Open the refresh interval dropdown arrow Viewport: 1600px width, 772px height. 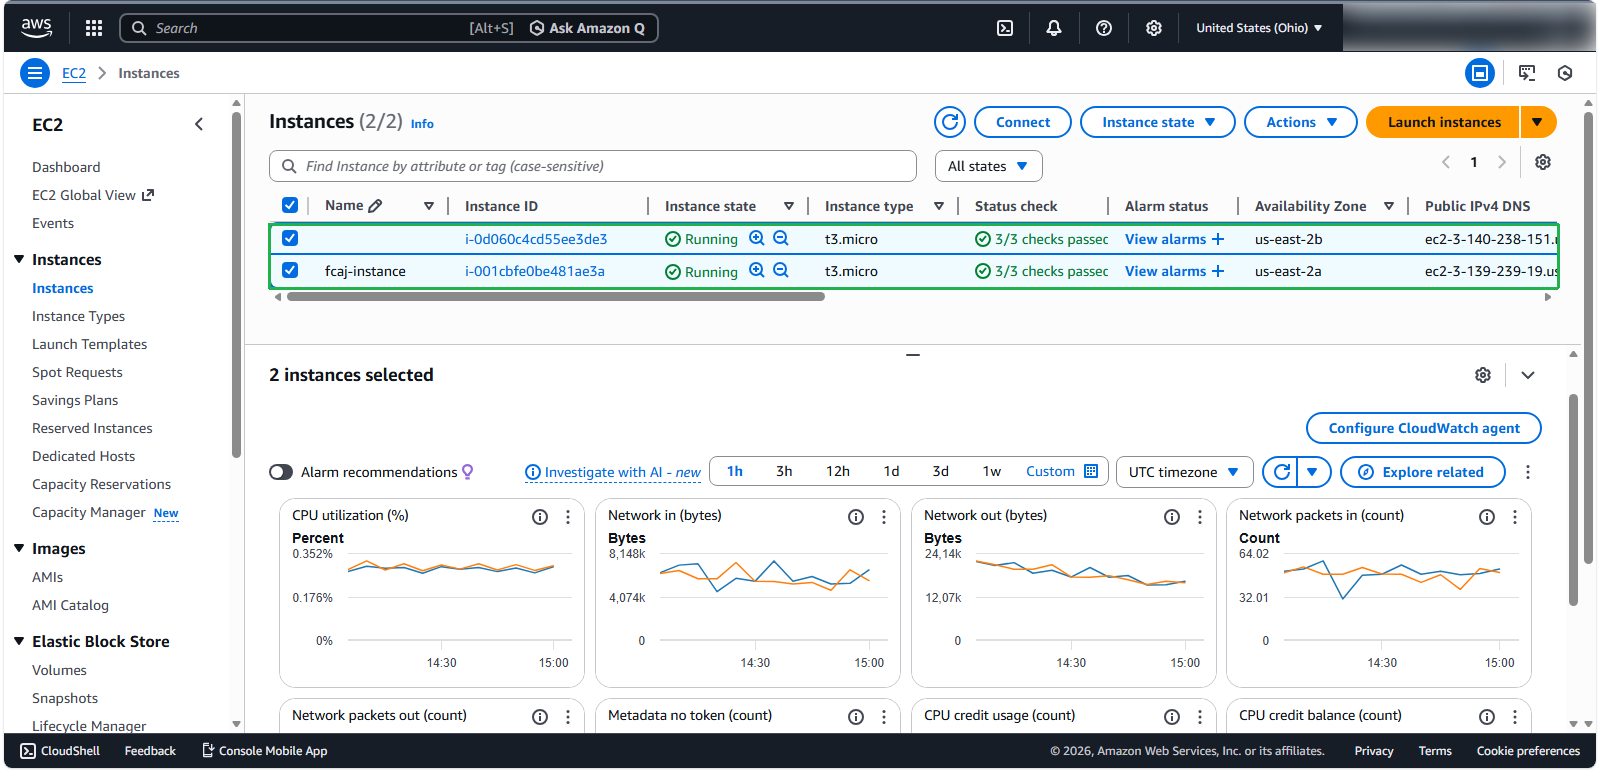pos(1313,472)
